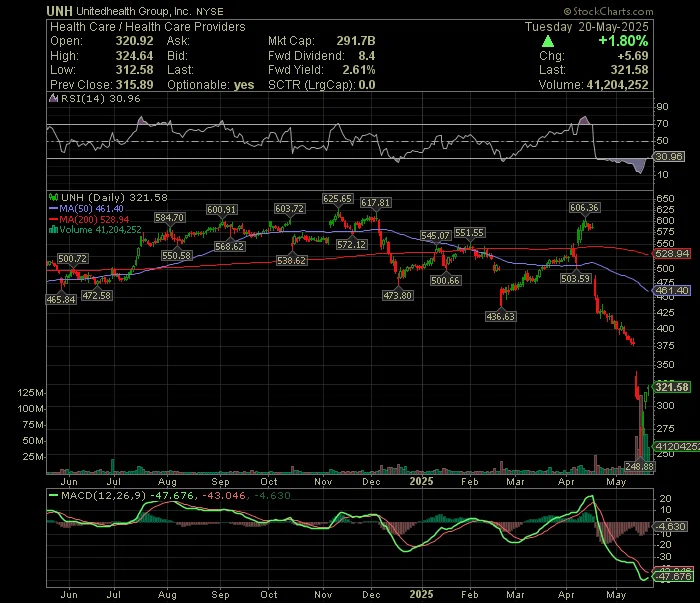Viewport: 700px width, 603px height.
Task: Click the last price tag 321.58
Action: (x=673, y=387)
